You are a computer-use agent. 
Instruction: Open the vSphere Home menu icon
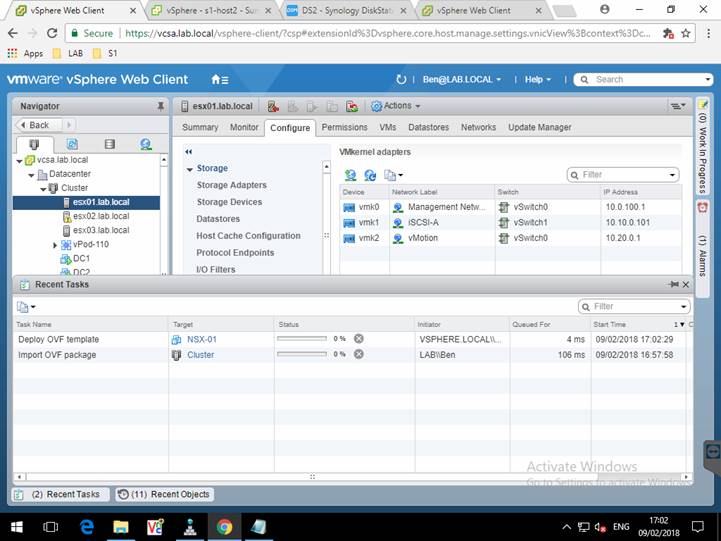point(219,80)
